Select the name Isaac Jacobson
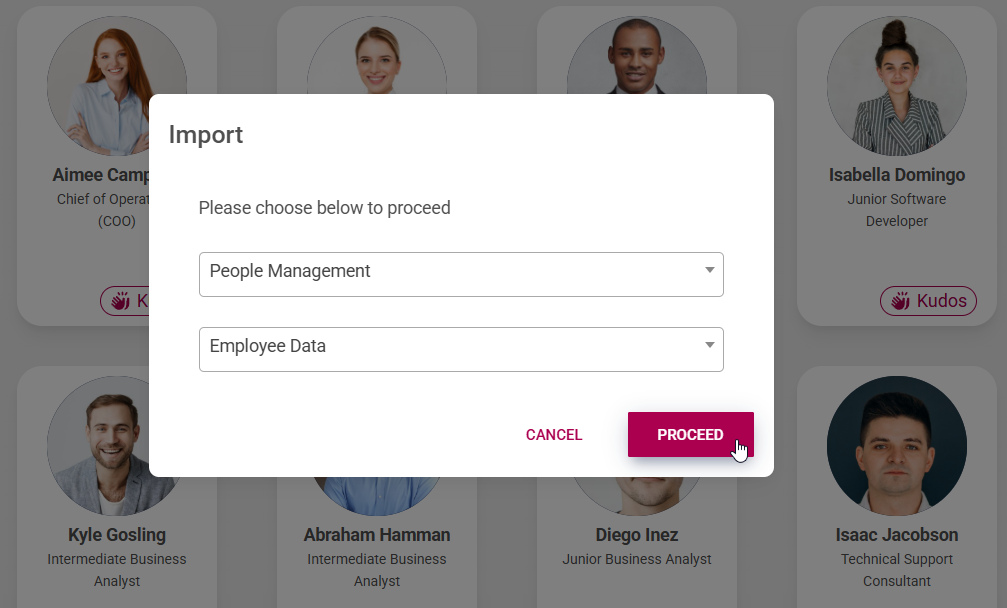 [896, 534]
